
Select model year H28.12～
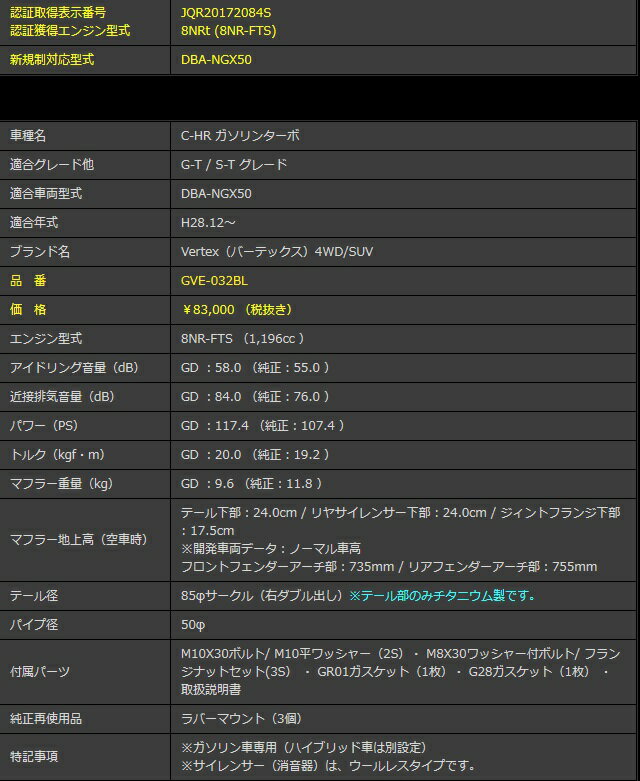tap(208, 222)
